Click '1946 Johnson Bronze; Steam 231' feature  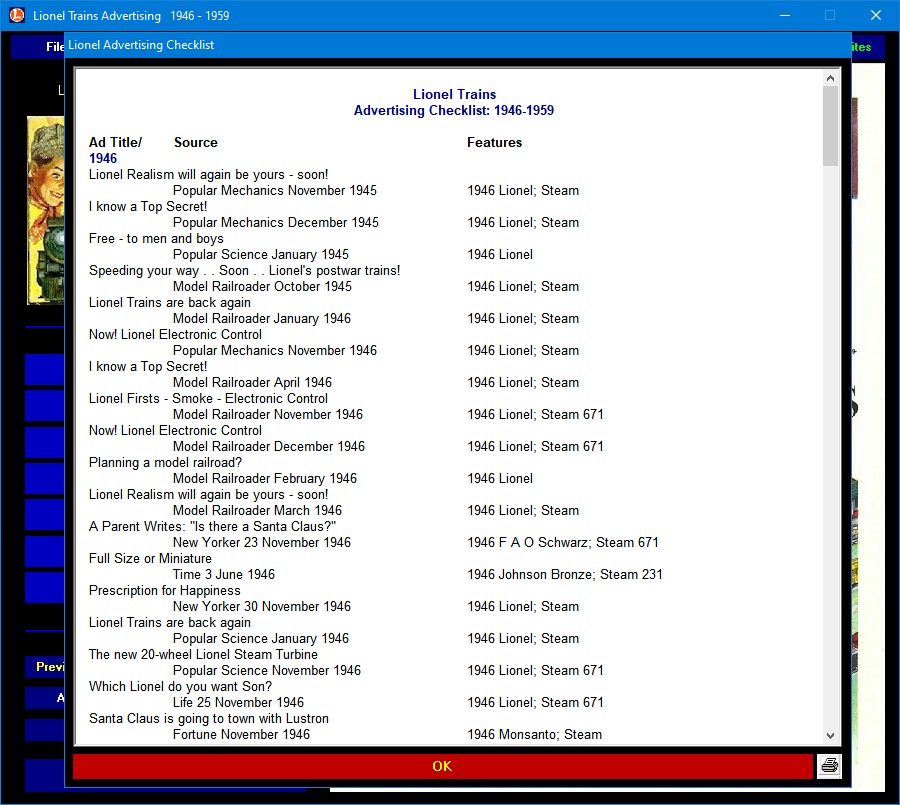[x=565, y=575]
